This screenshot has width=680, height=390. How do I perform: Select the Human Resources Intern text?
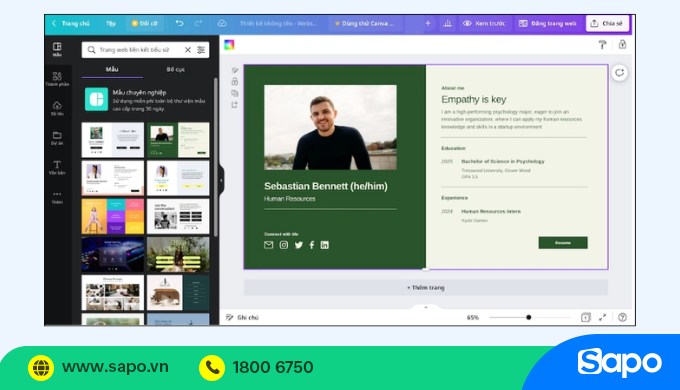(x=491, y=211)
